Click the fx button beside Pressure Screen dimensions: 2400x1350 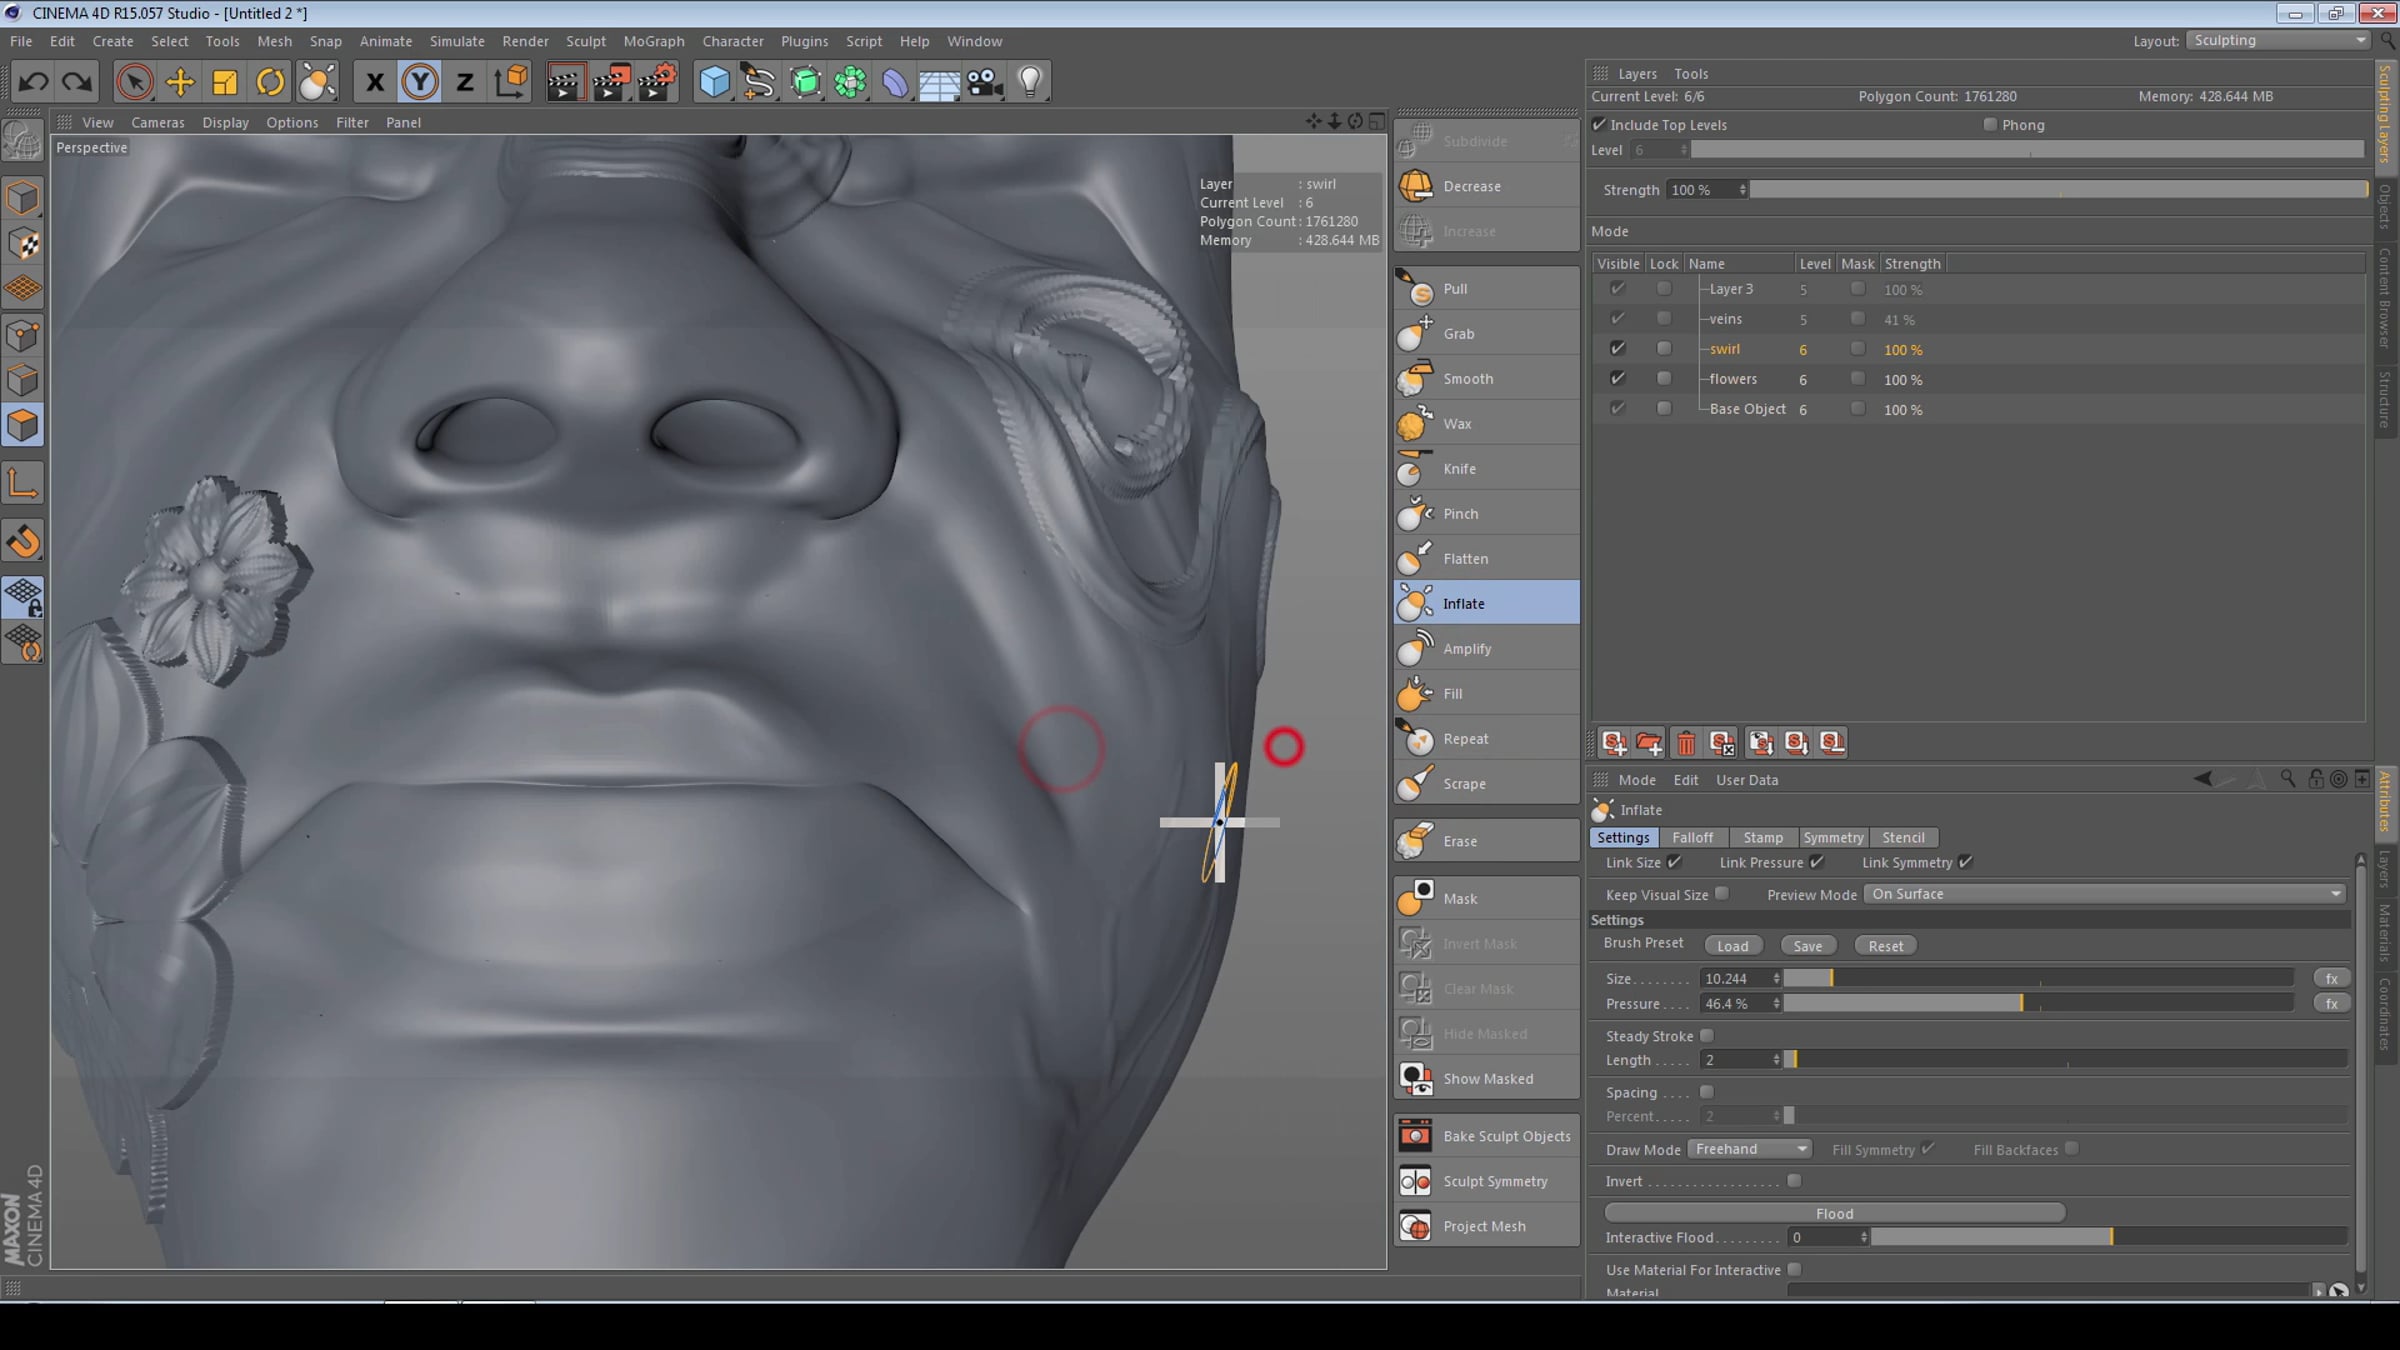click(x=2332, y=1004)
